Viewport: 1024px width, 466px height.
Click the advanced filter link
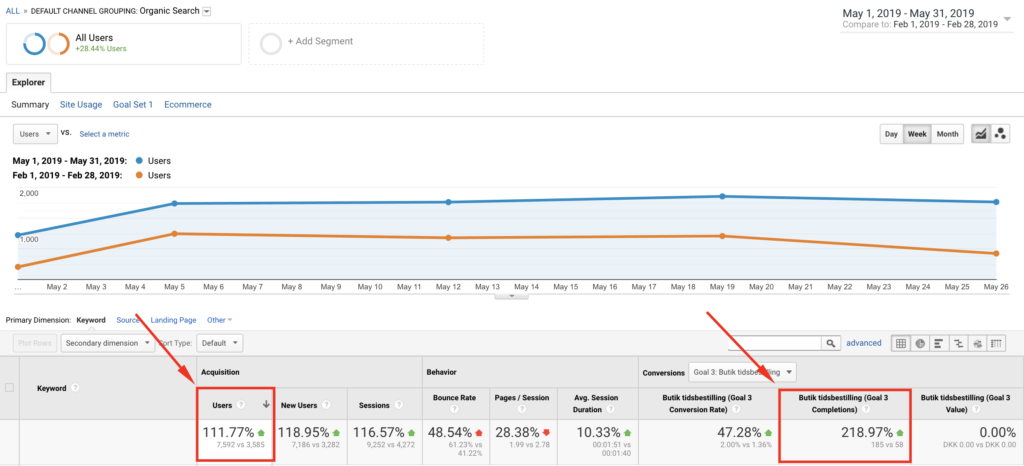point(864,343)
